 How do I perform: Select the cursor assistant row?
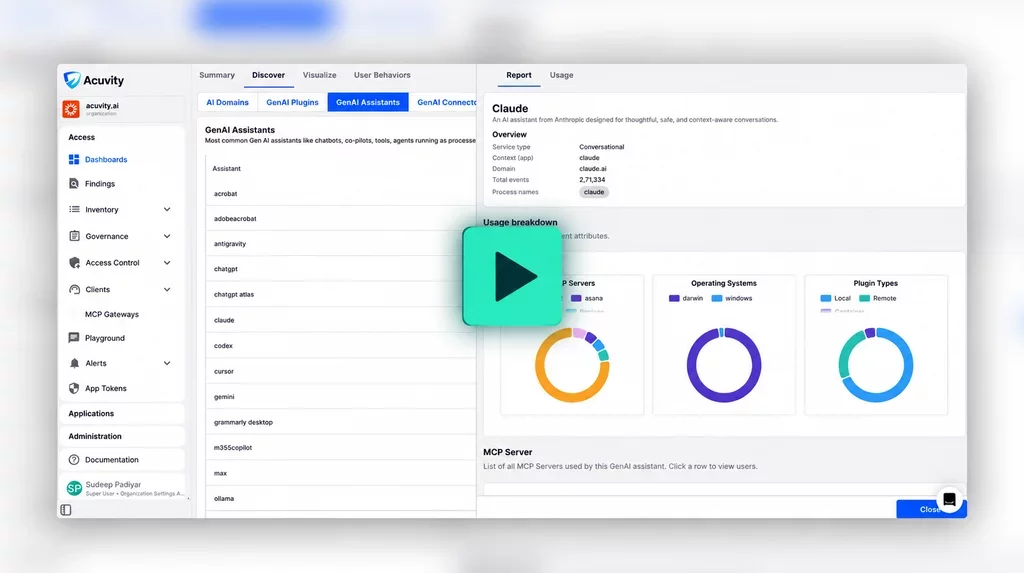[340, 371]
